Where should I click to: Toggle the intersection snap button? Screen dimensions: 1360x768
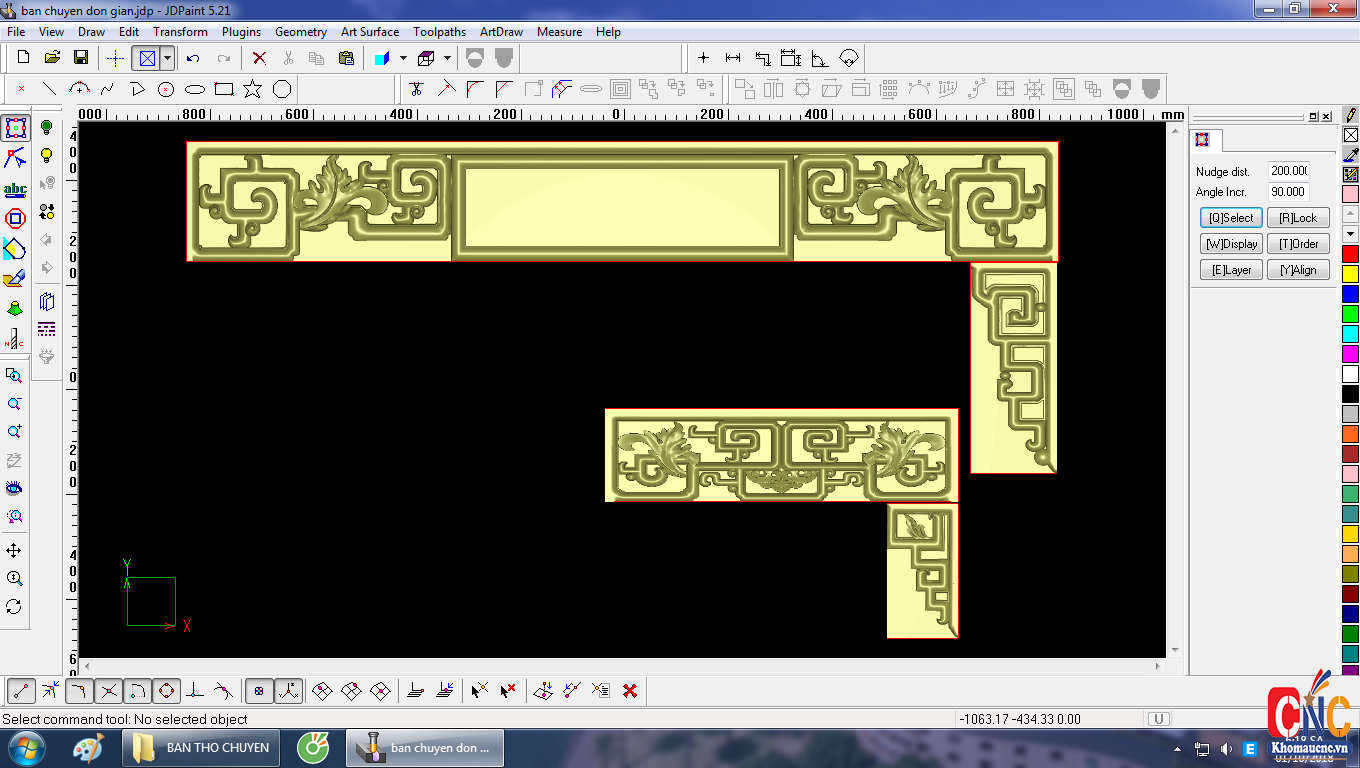pos(108,690)
